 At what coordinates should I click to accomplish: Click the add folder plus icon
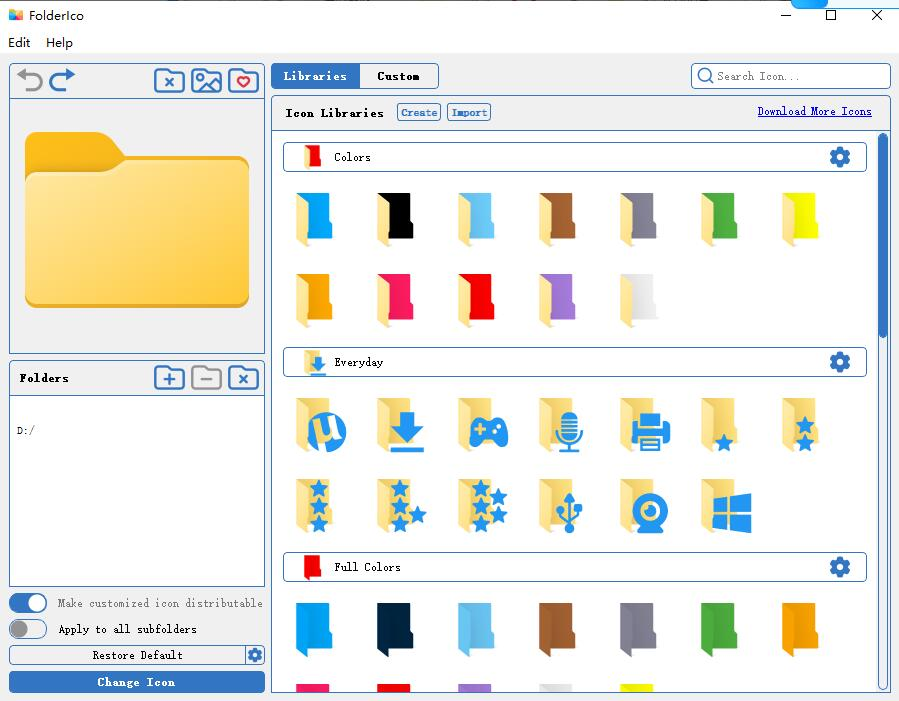click(x=169, y=378)
